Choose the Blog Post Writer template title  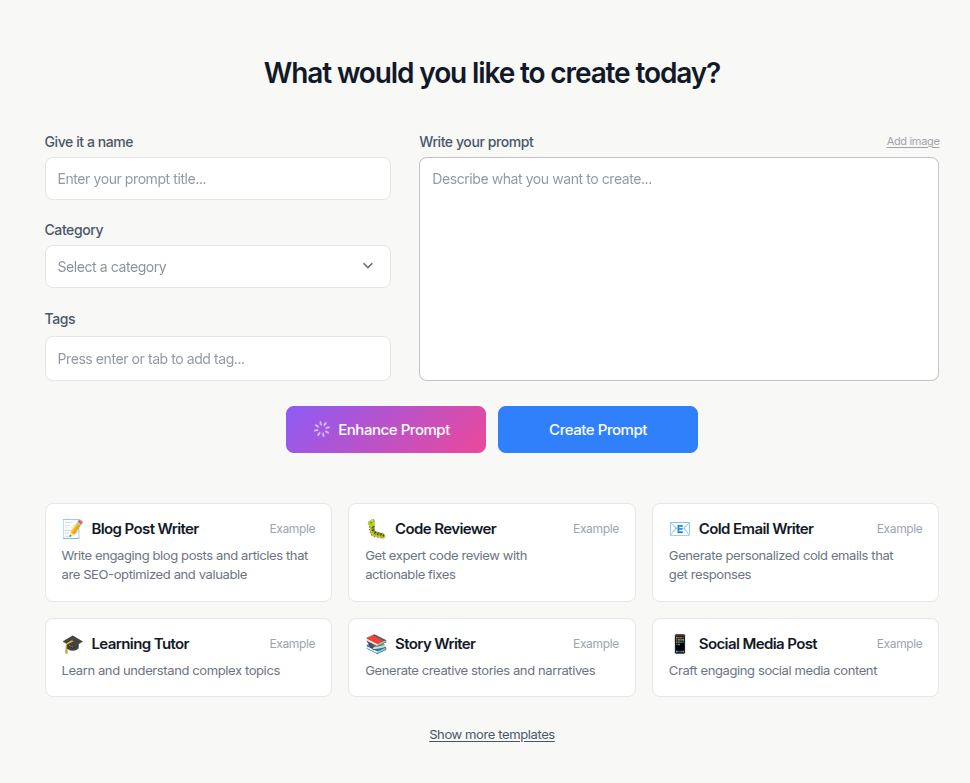145,529
